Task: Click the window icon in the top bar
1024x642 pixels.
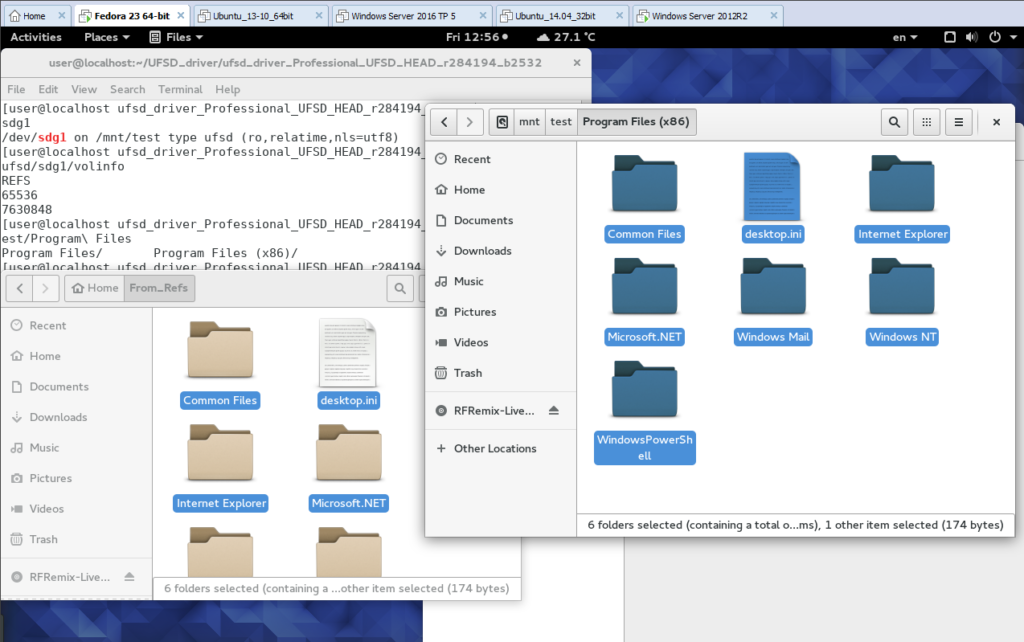Action: pyautogui.click(x=950, y=37)
